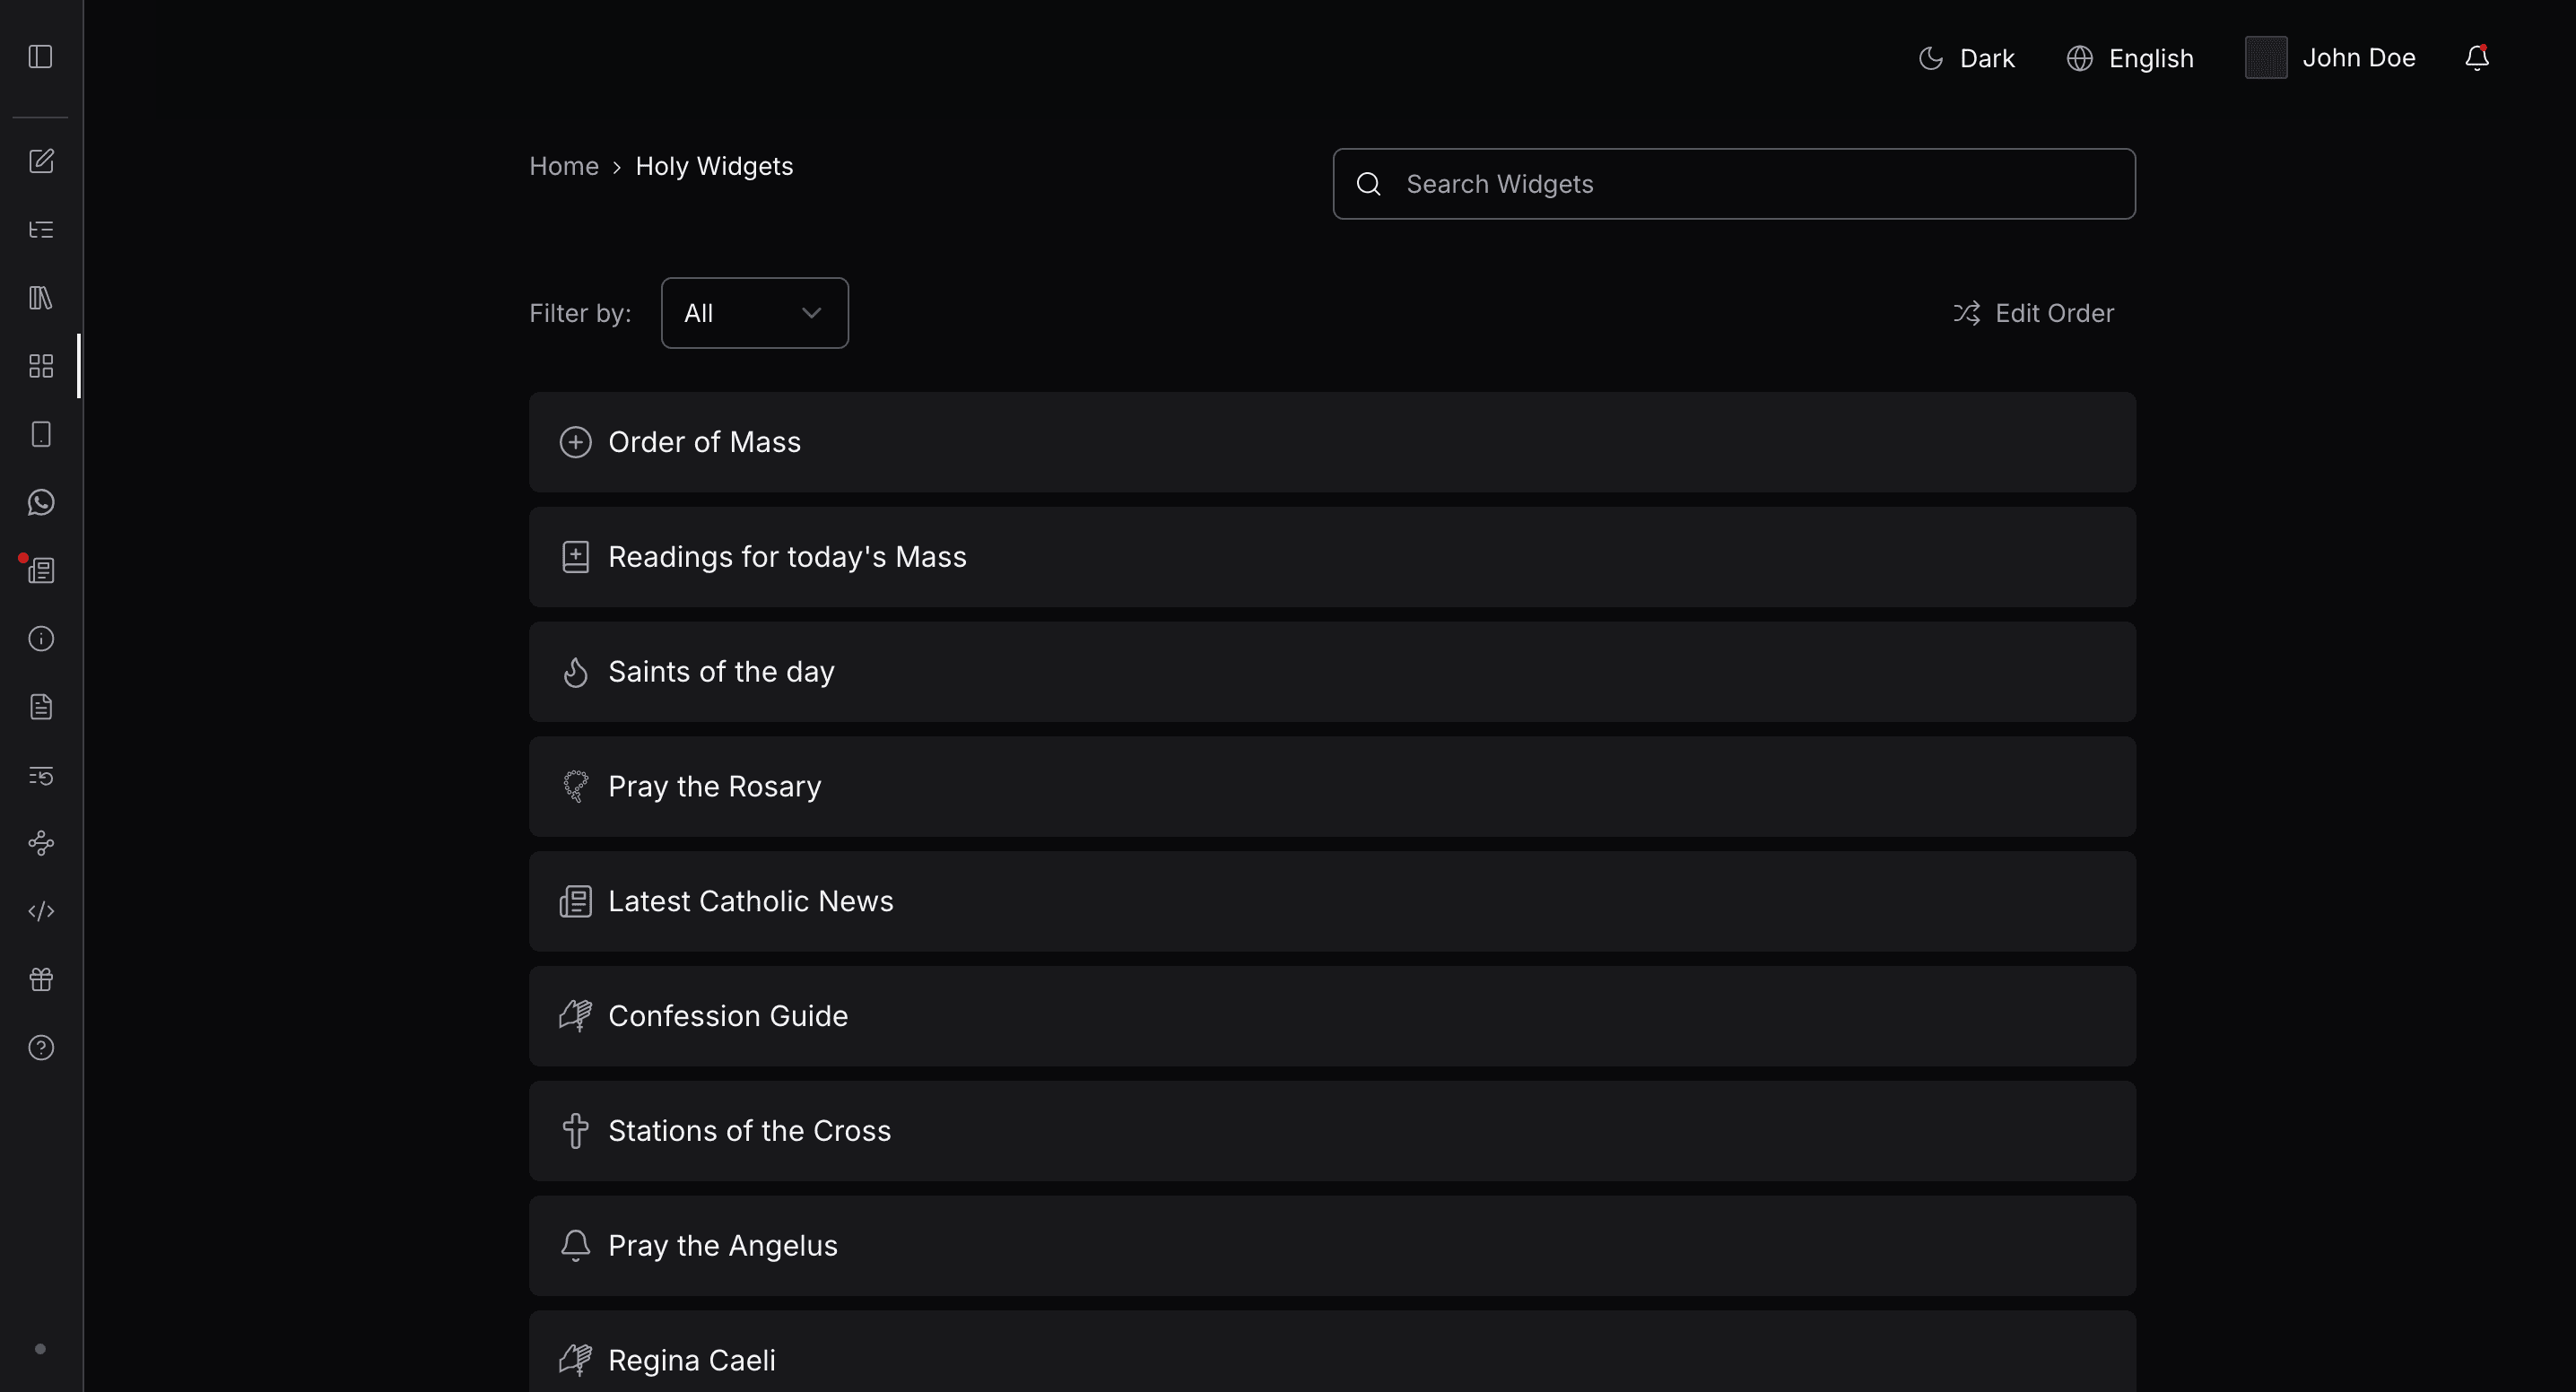Select the Confession Guide widget
The image size is (2576, 1392).
(1332, 1016)
